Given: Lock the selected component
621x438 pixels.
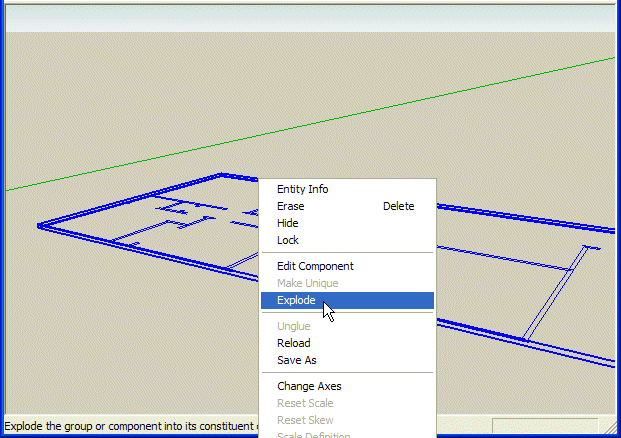Looking at the screenshot, I should (x=287, y=240).
